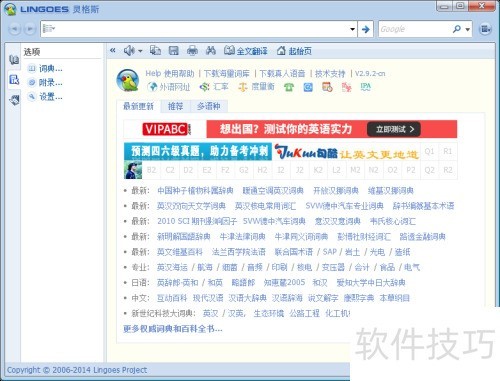Click the Lingoes parrot icon in the title bar
This screenshot has height=381, width=500.
pos(10,9)
